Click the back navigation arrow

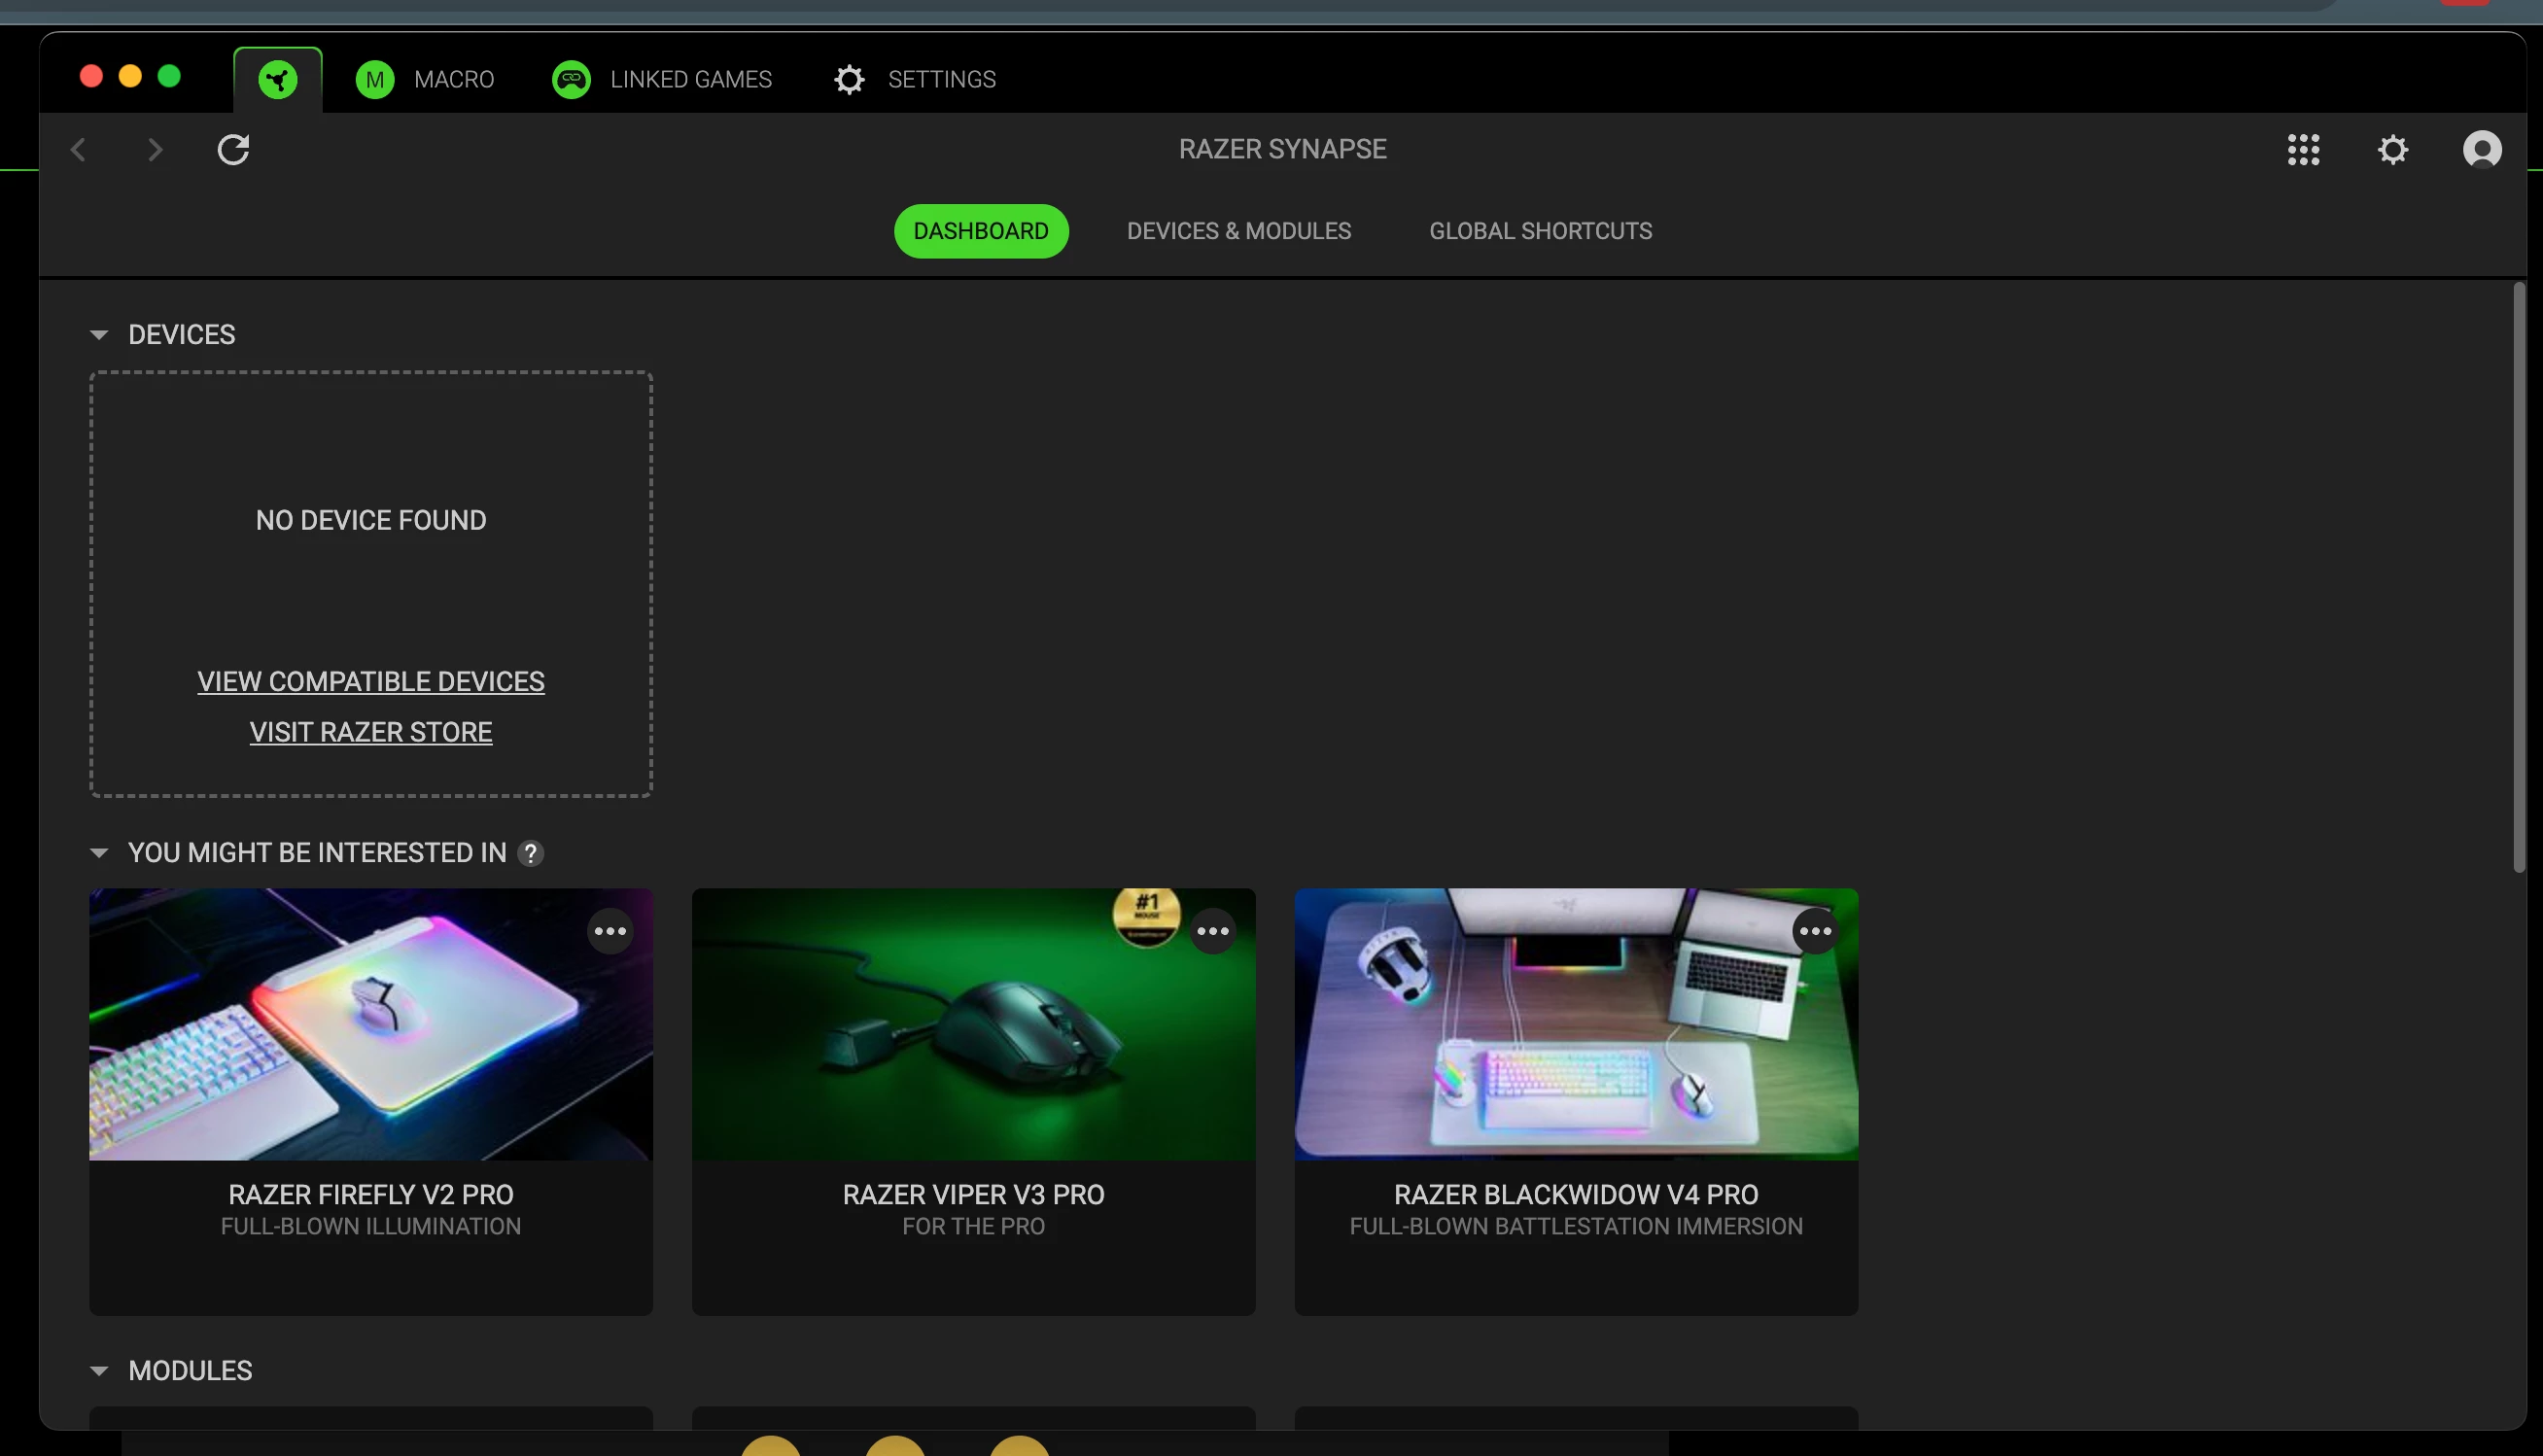(x=79, y=150)
